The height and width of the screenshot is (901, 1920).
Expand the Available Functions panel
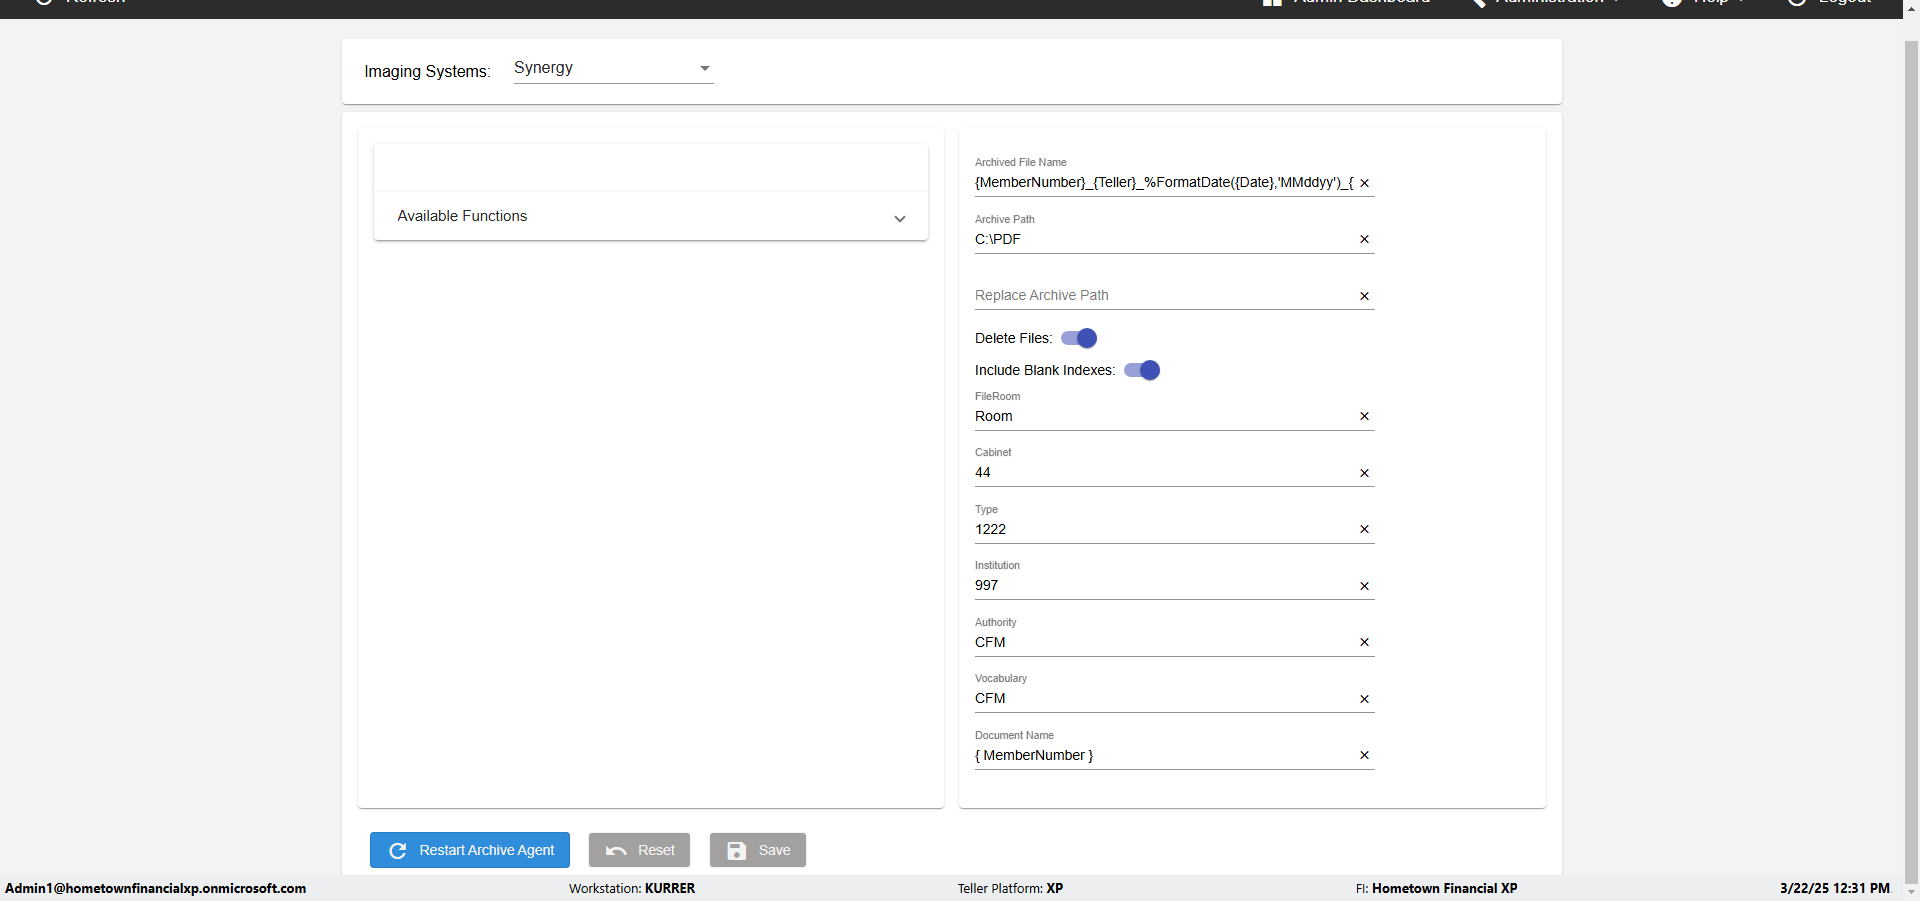click(650, 216)
